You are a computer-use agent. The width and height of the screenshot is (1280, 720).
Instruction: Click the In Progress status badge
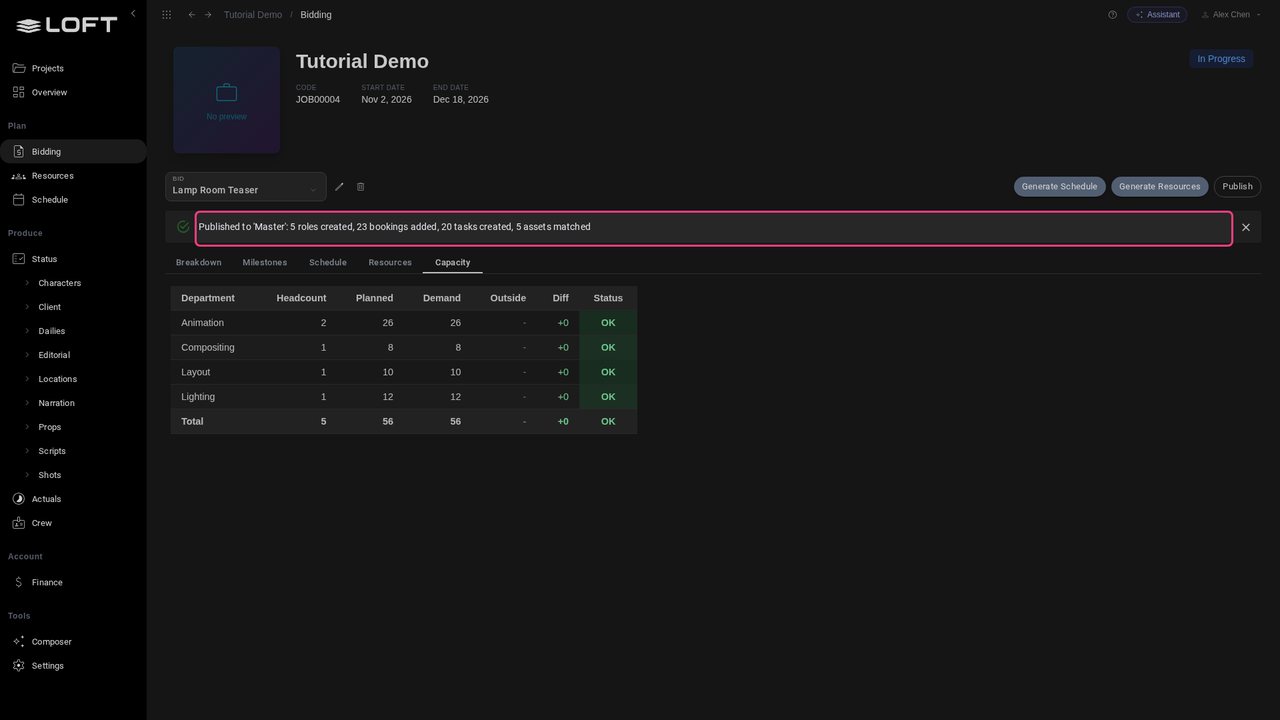tap(1221, 59)
